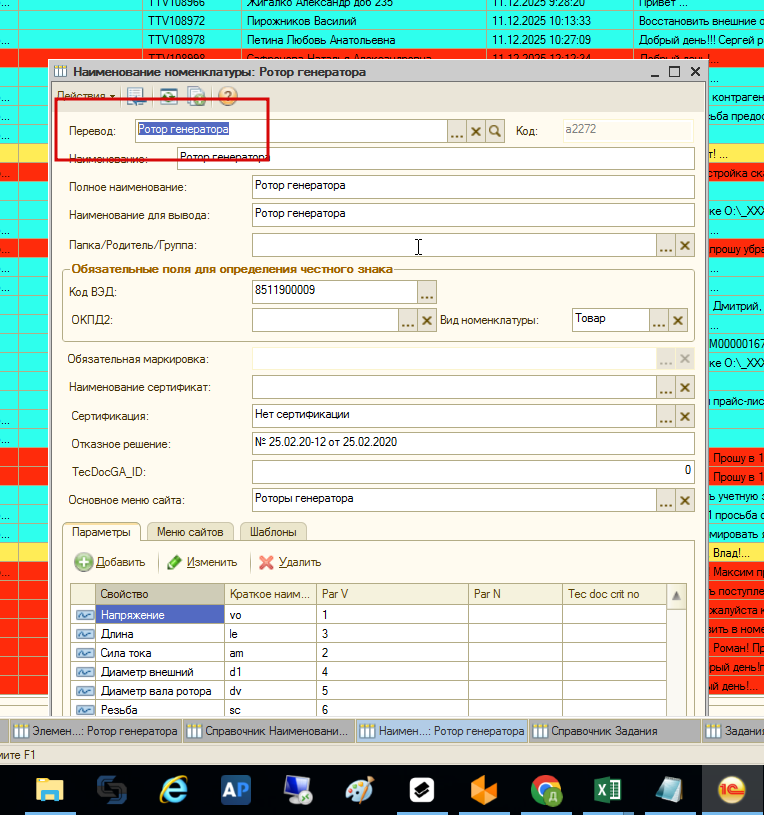This screenshot has width=764, height=815.
Task: Open Excel from taskbar
Action: [x=608, y=790]
